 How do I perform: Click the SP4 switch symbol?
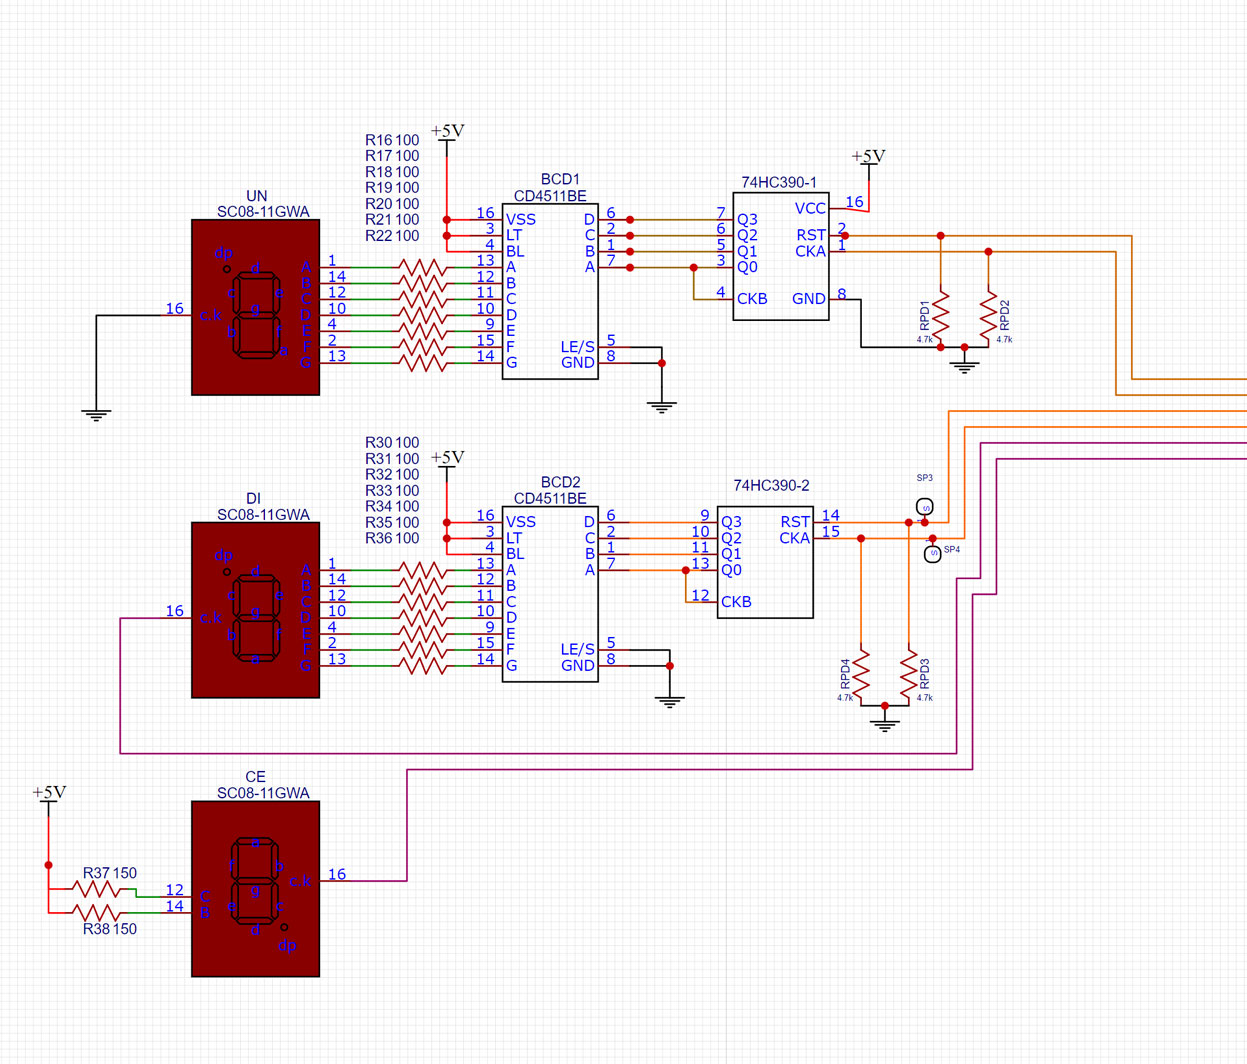(932, 553)
